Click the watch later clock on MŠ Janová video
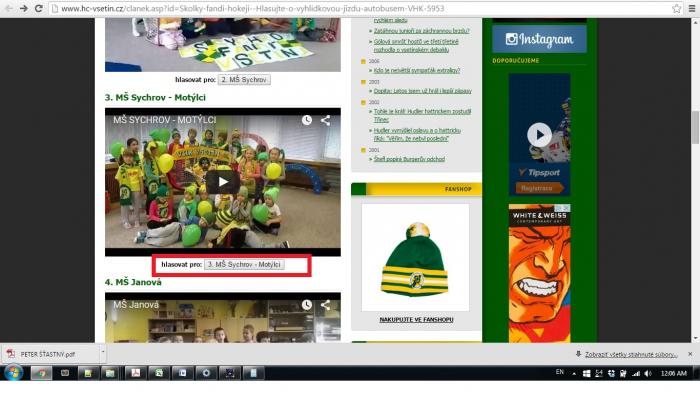 307,305
